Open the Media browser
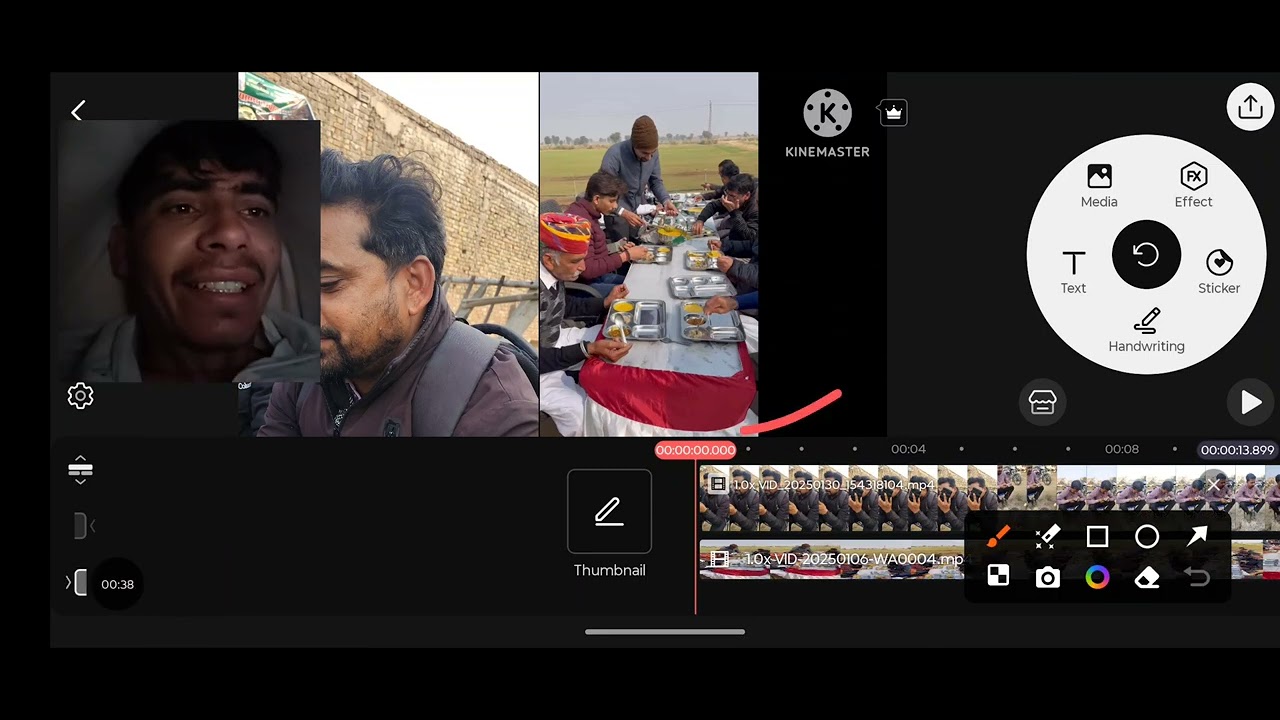 tap(1099, 186)
